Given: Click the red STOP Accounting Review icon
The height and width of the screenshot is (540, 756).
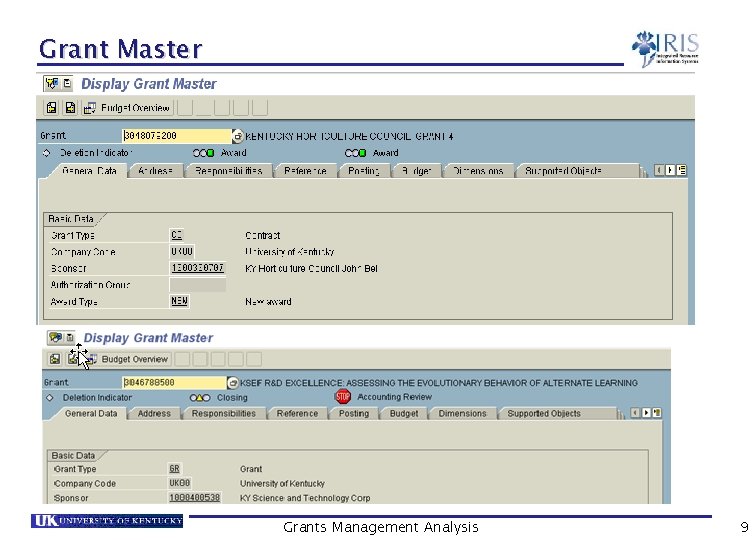Looking at the screenshot, I should click(343, 397).
